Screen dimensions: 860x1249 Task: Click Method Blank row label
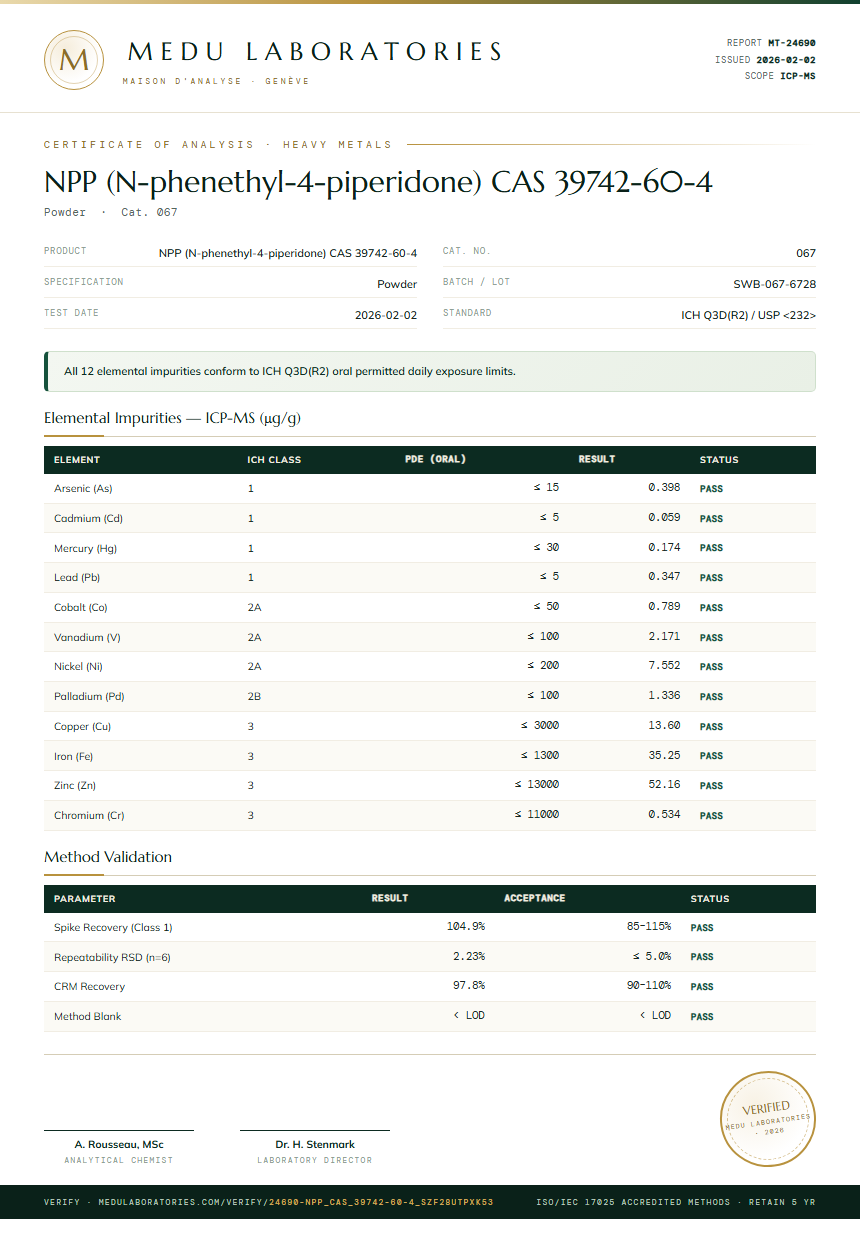pyautogui.click(x=88, y=1016)
